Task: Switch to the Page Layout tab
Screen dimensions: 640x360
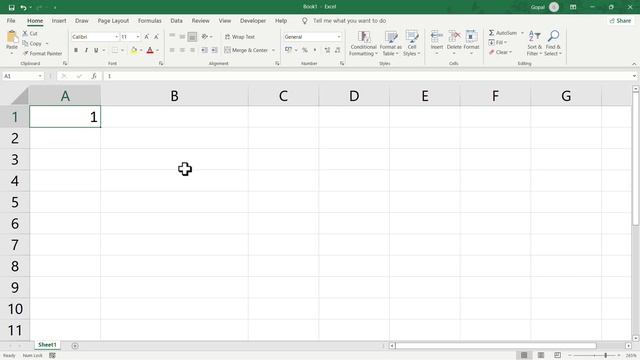Action: (x=113, y=20)
